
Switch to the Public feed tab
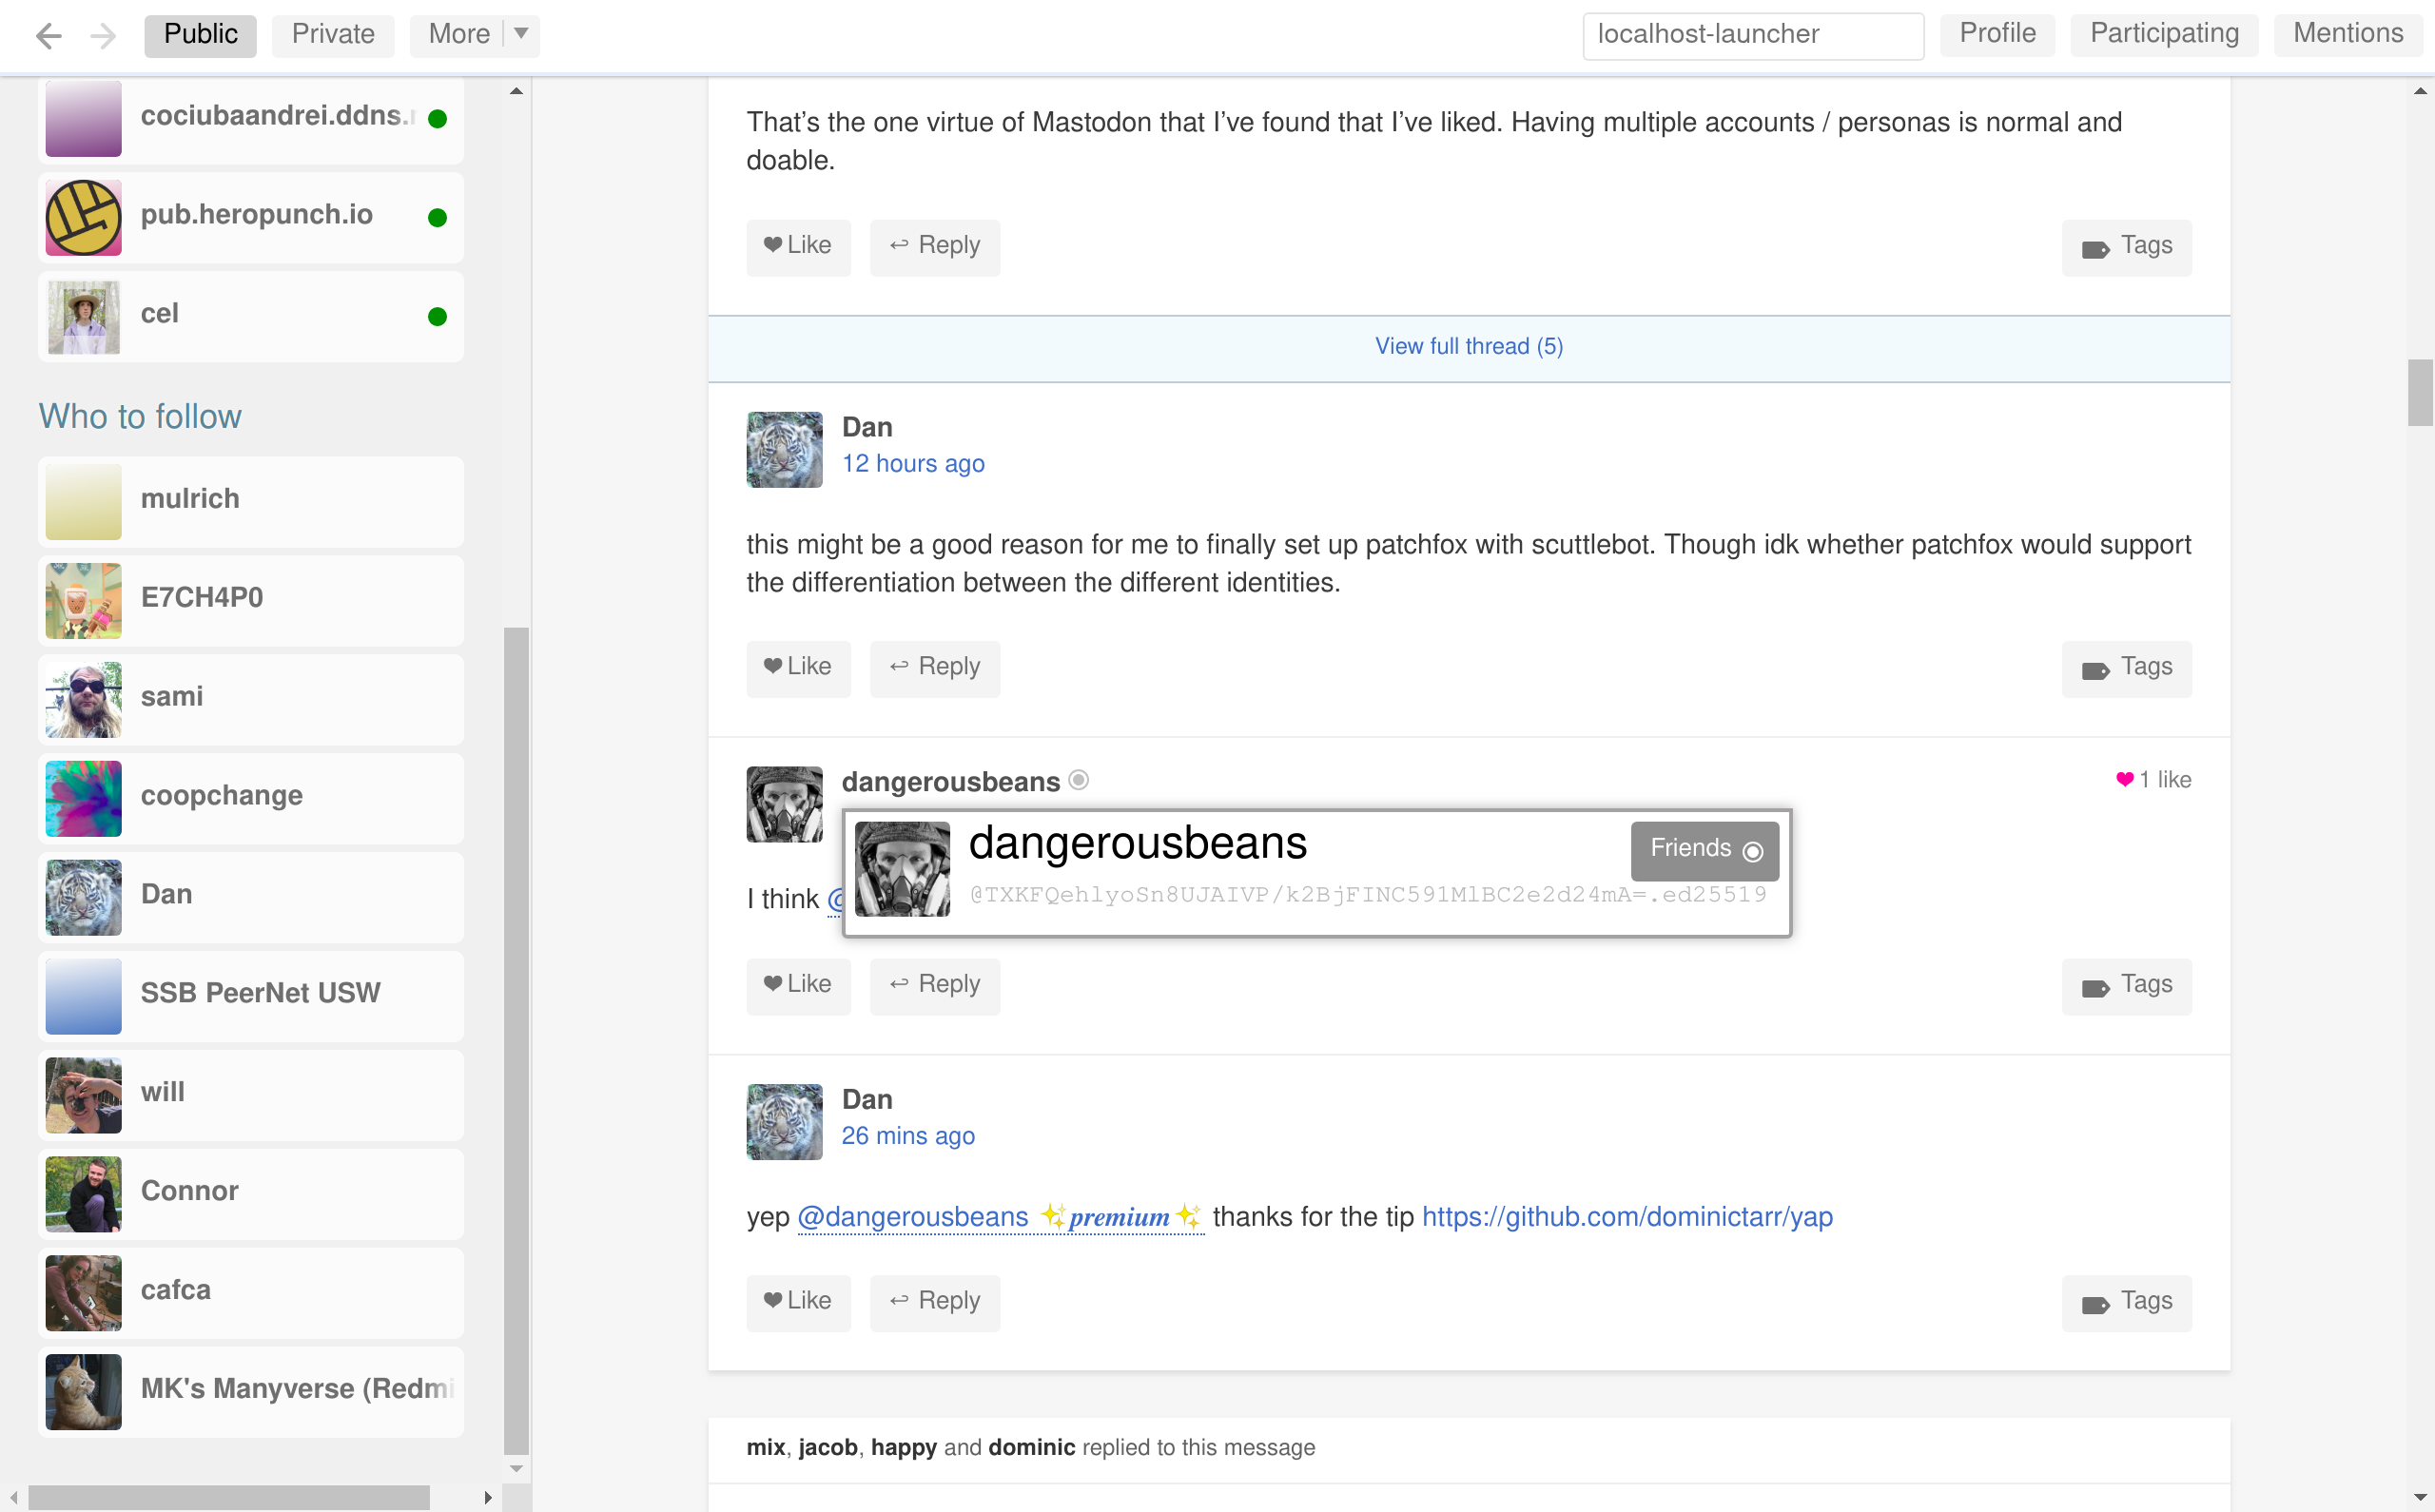click(x=200, y=35)
